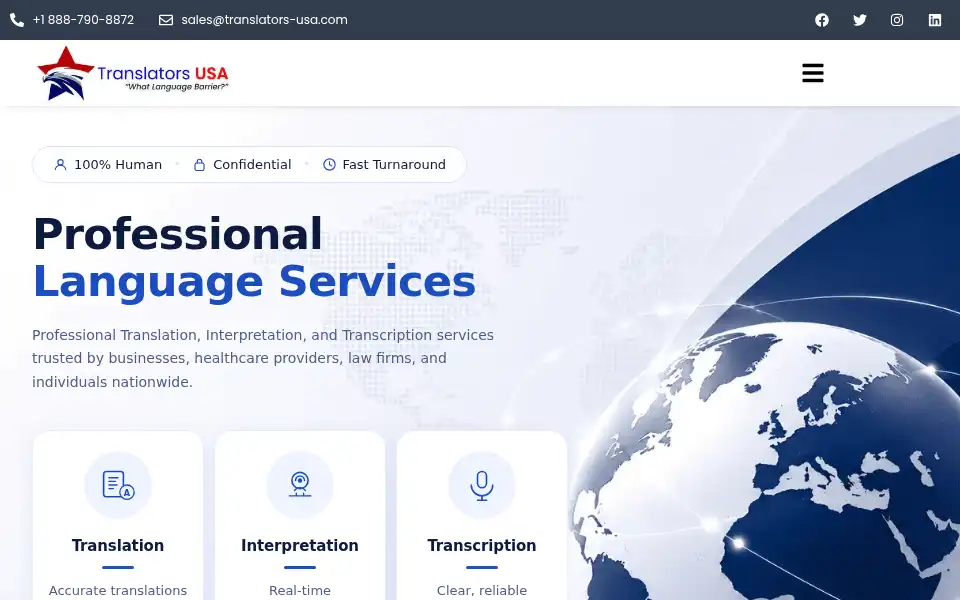Viewport: 960px width, 600px height.
Task: Open the Transcription service card title
Action: pos(482,546)
